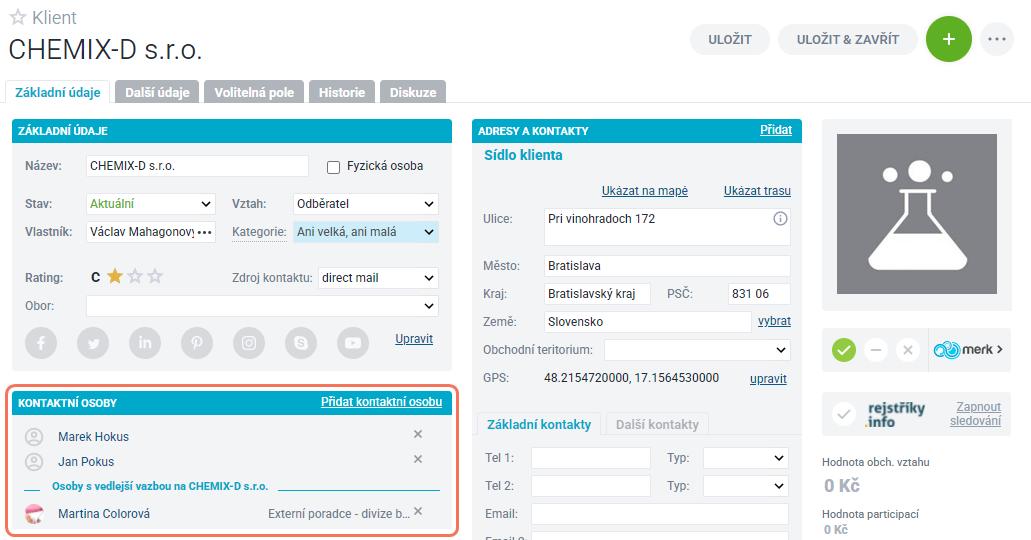Image resolution: width=1031 pixels, height=540 pixels.
Task: Click the Název input field
Action: [x=197, y=166]
